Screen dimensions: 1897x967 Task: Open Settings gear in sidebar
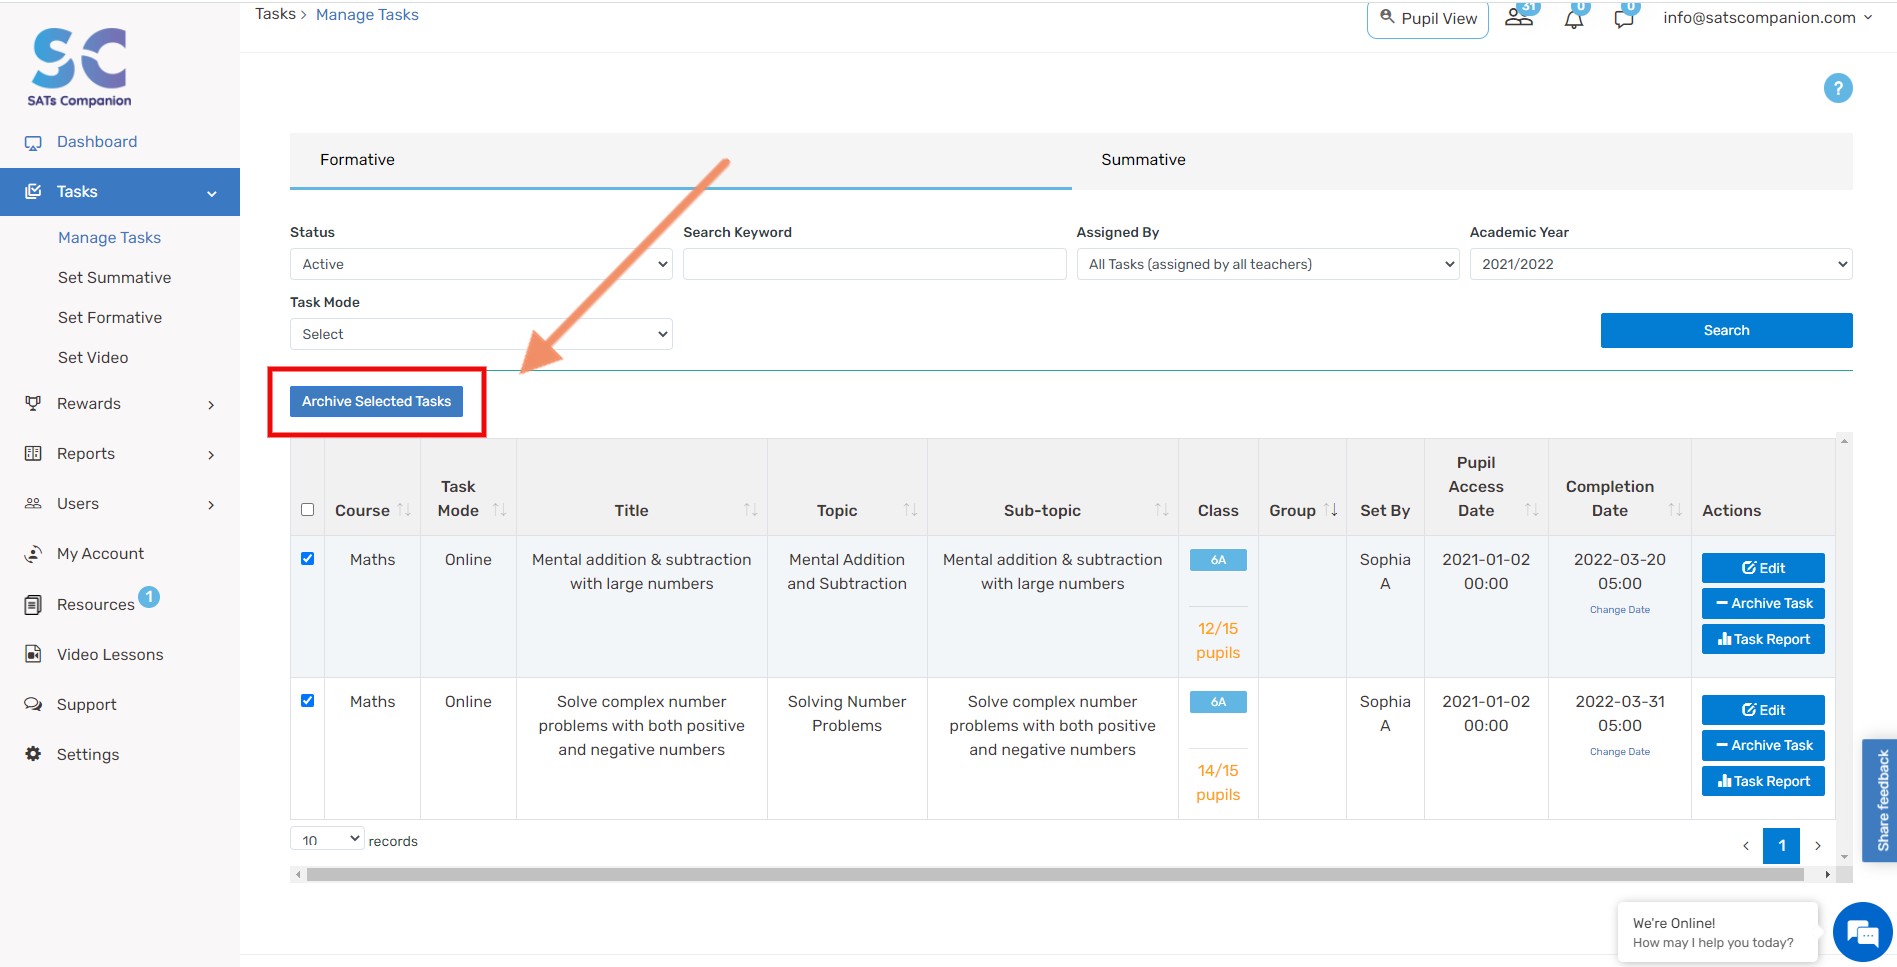(34, 754)
